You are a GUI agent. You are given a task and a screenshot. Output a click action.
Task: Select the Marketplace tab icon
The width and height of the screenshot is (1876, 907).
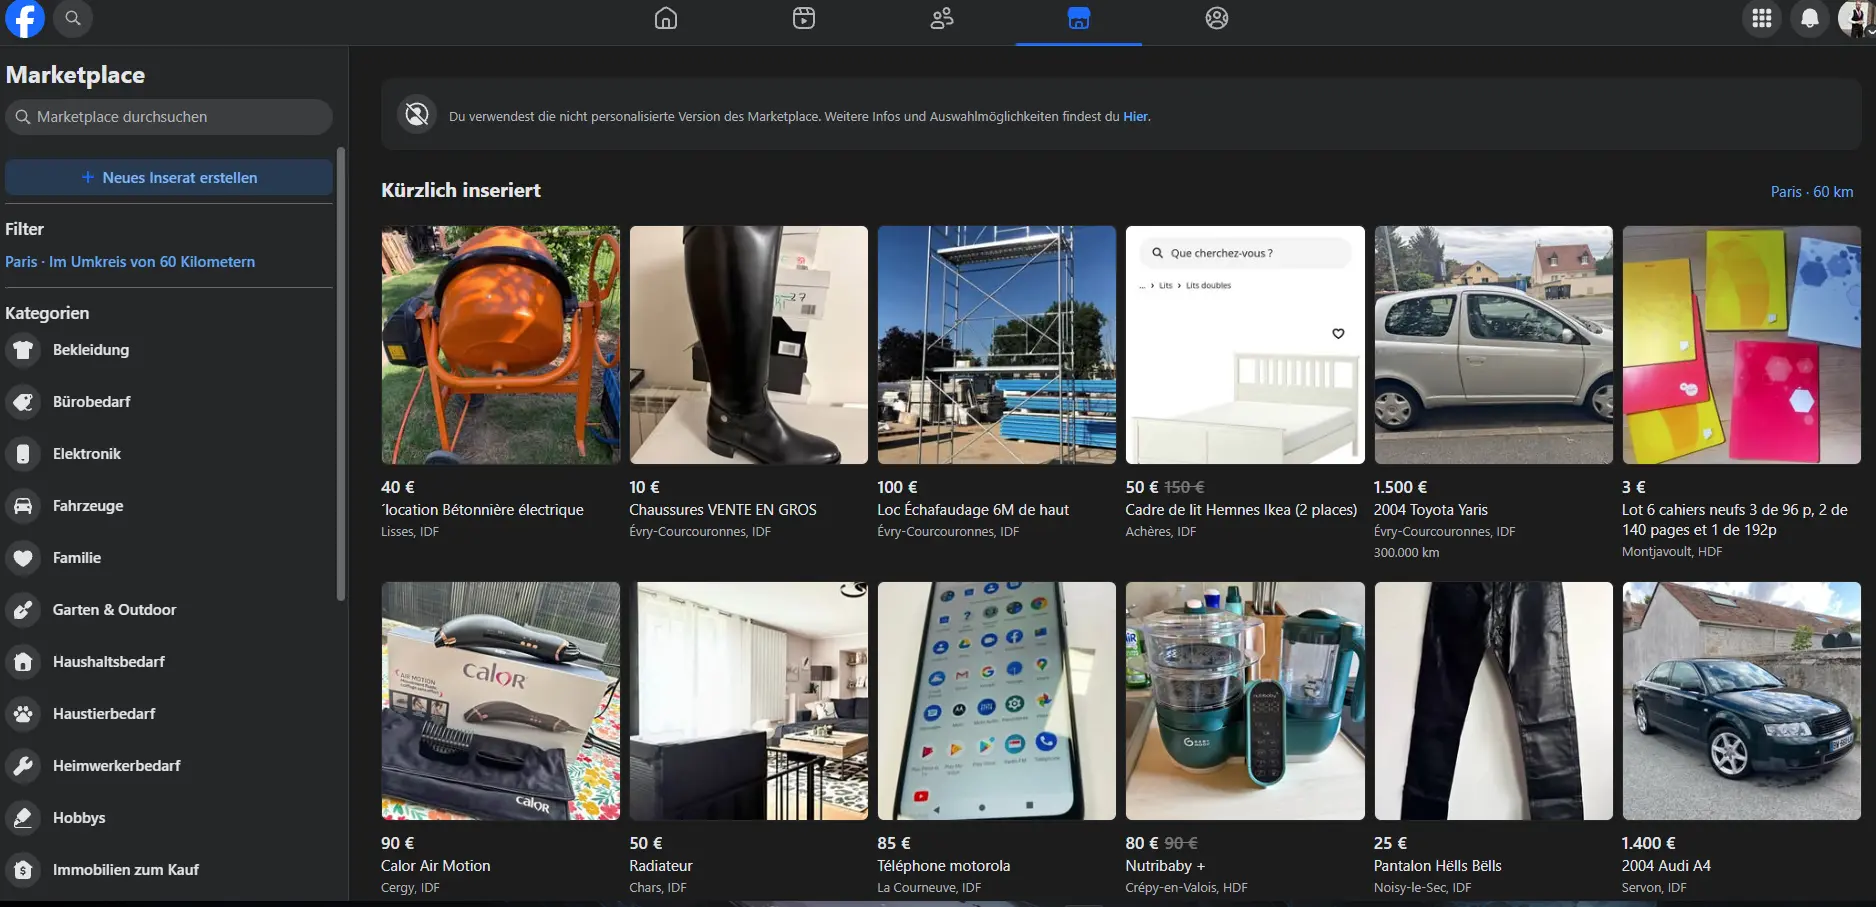(x=1079, y=18)
